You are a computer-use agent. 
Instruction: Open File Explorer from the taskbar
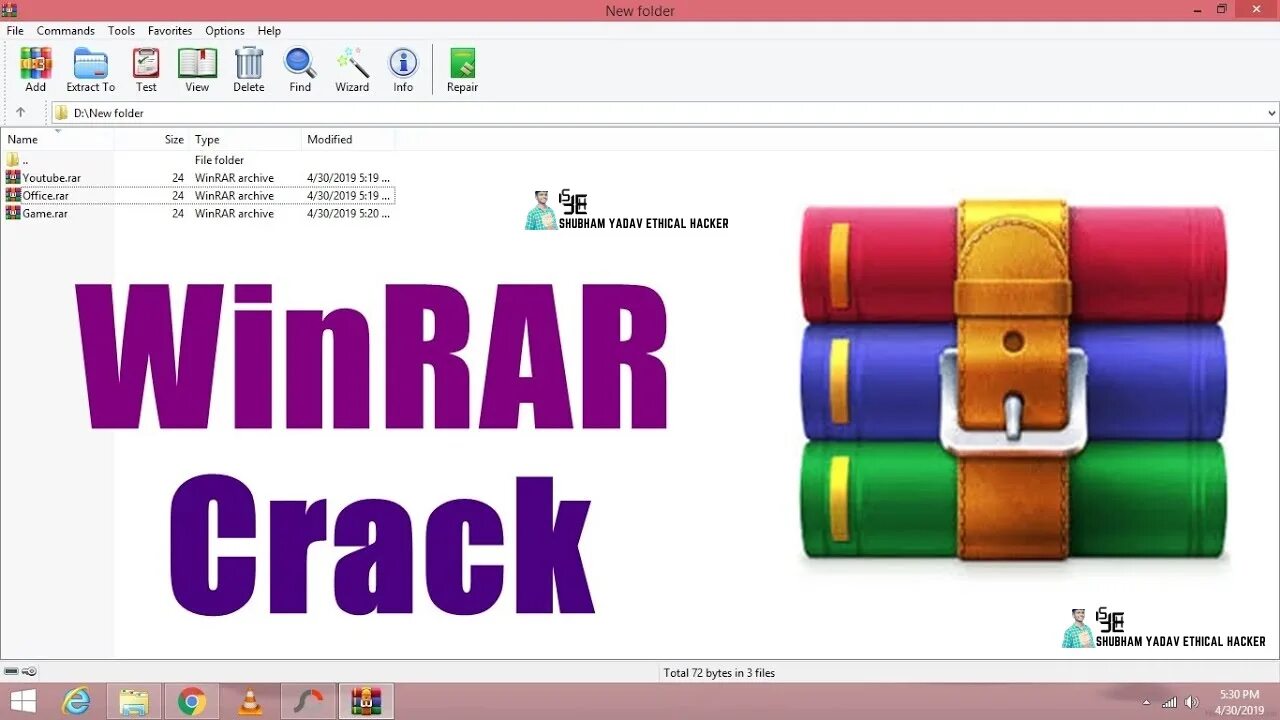point(134,702)
